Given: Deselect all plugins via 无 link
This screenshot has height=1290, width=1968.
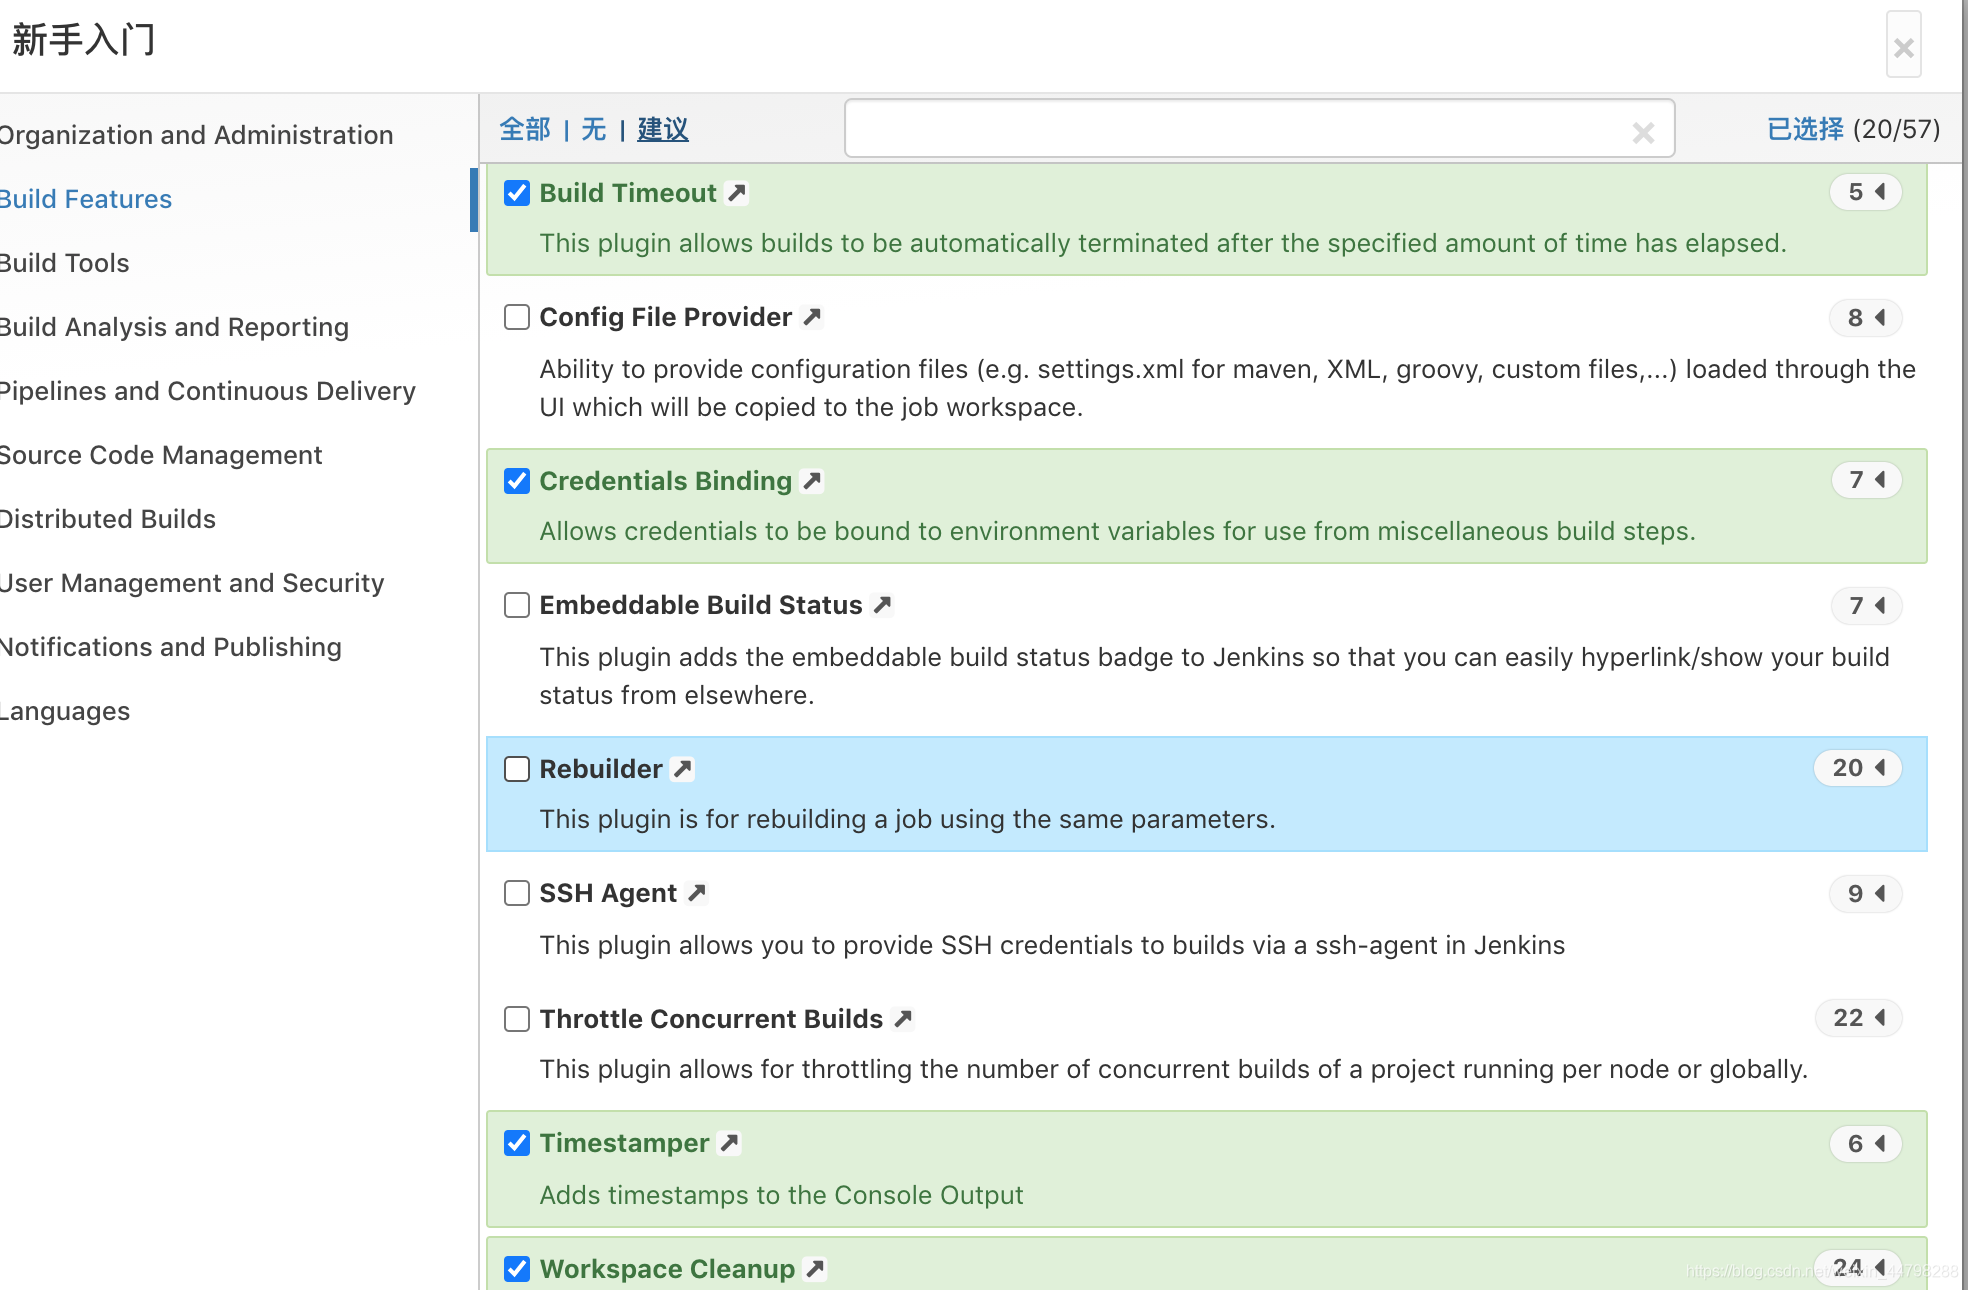Looking at the screenshot, I should click(x=594, y=130).
